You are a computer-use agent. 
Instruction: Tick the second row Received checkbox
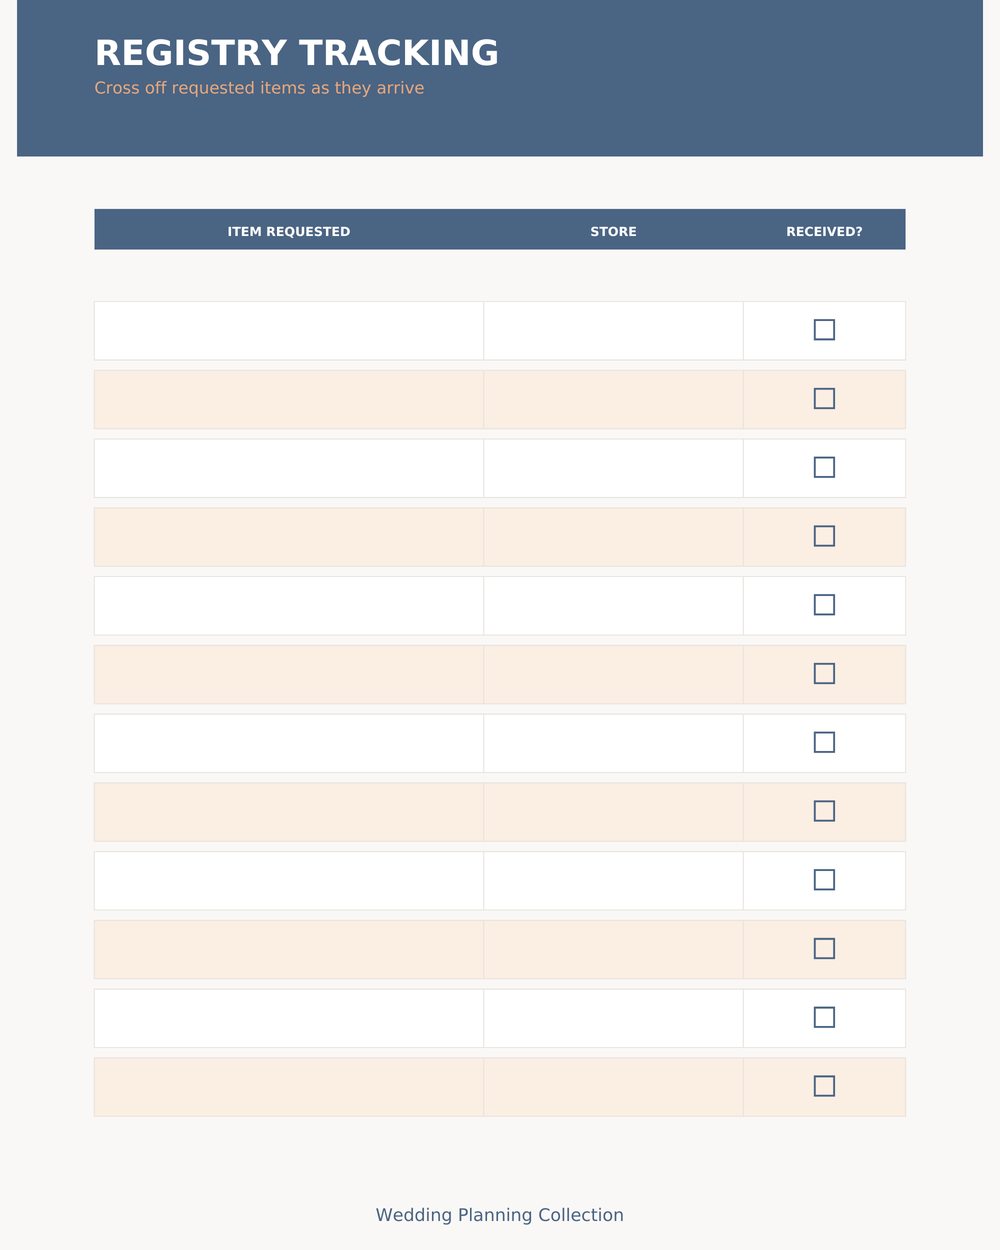click(824, 398)
